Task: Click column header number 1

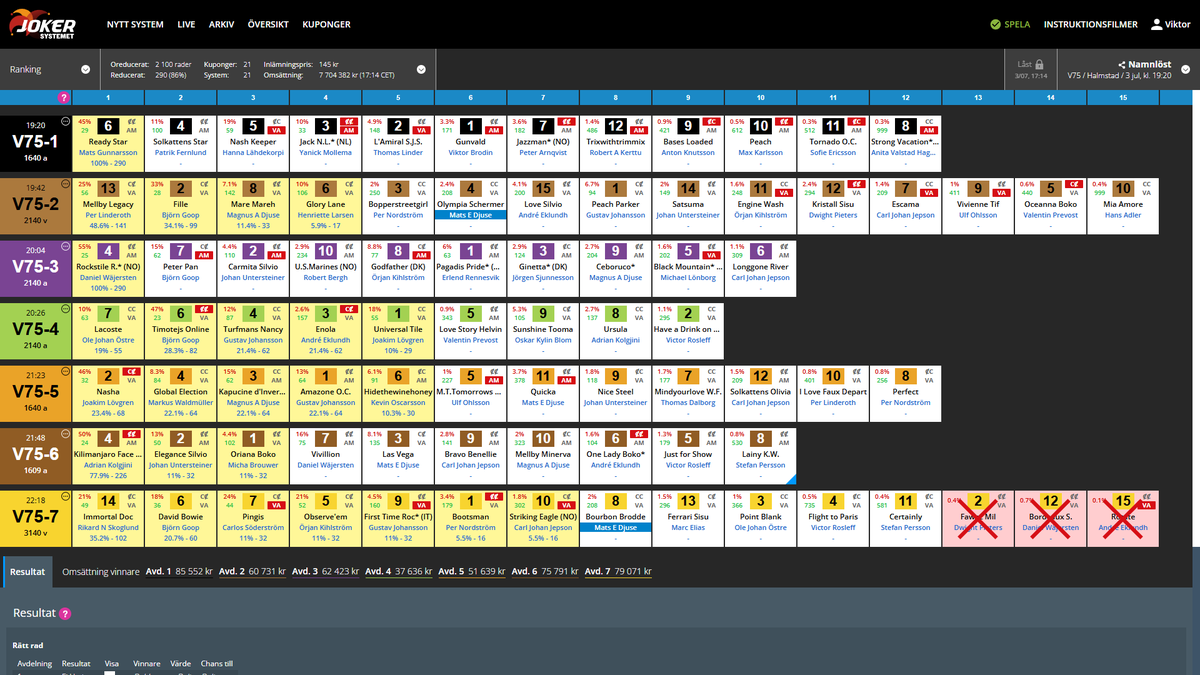Action: (x=106, y=98)
